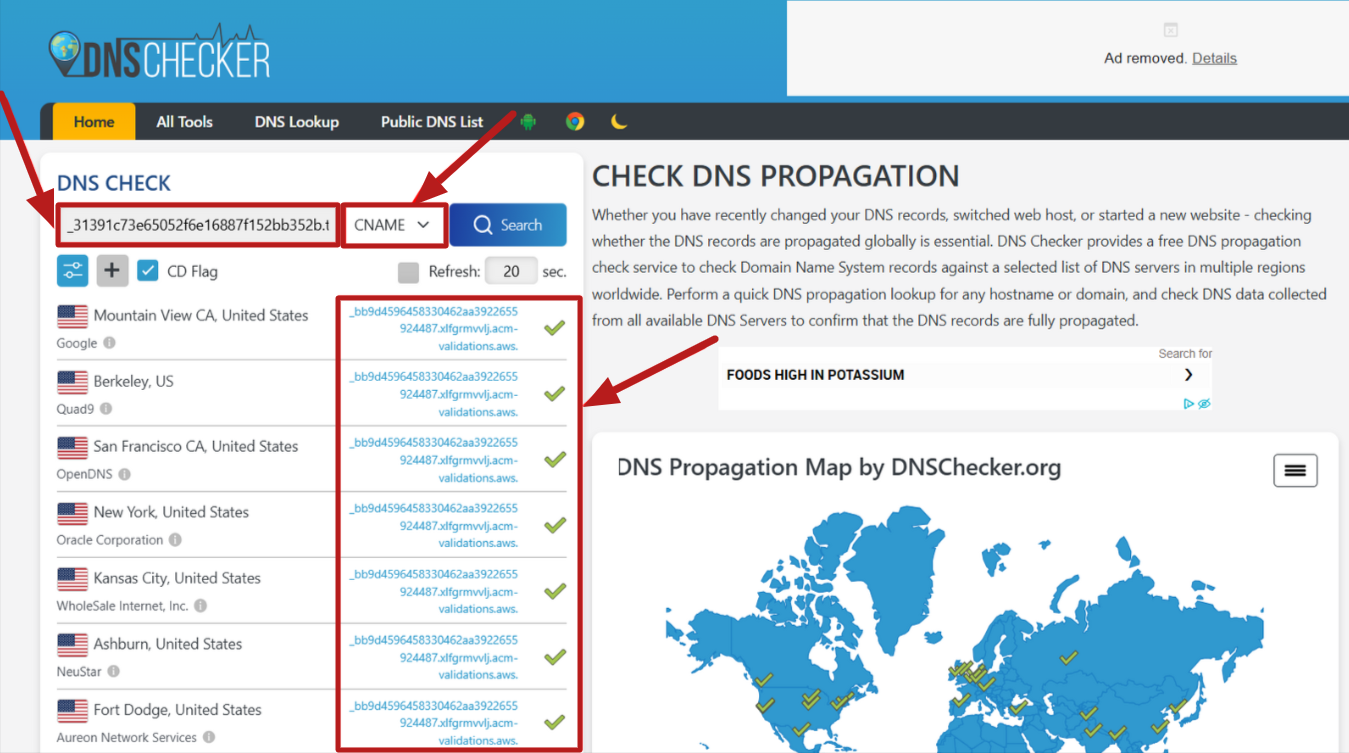Click the domain name input field

(x=198, y=225)
